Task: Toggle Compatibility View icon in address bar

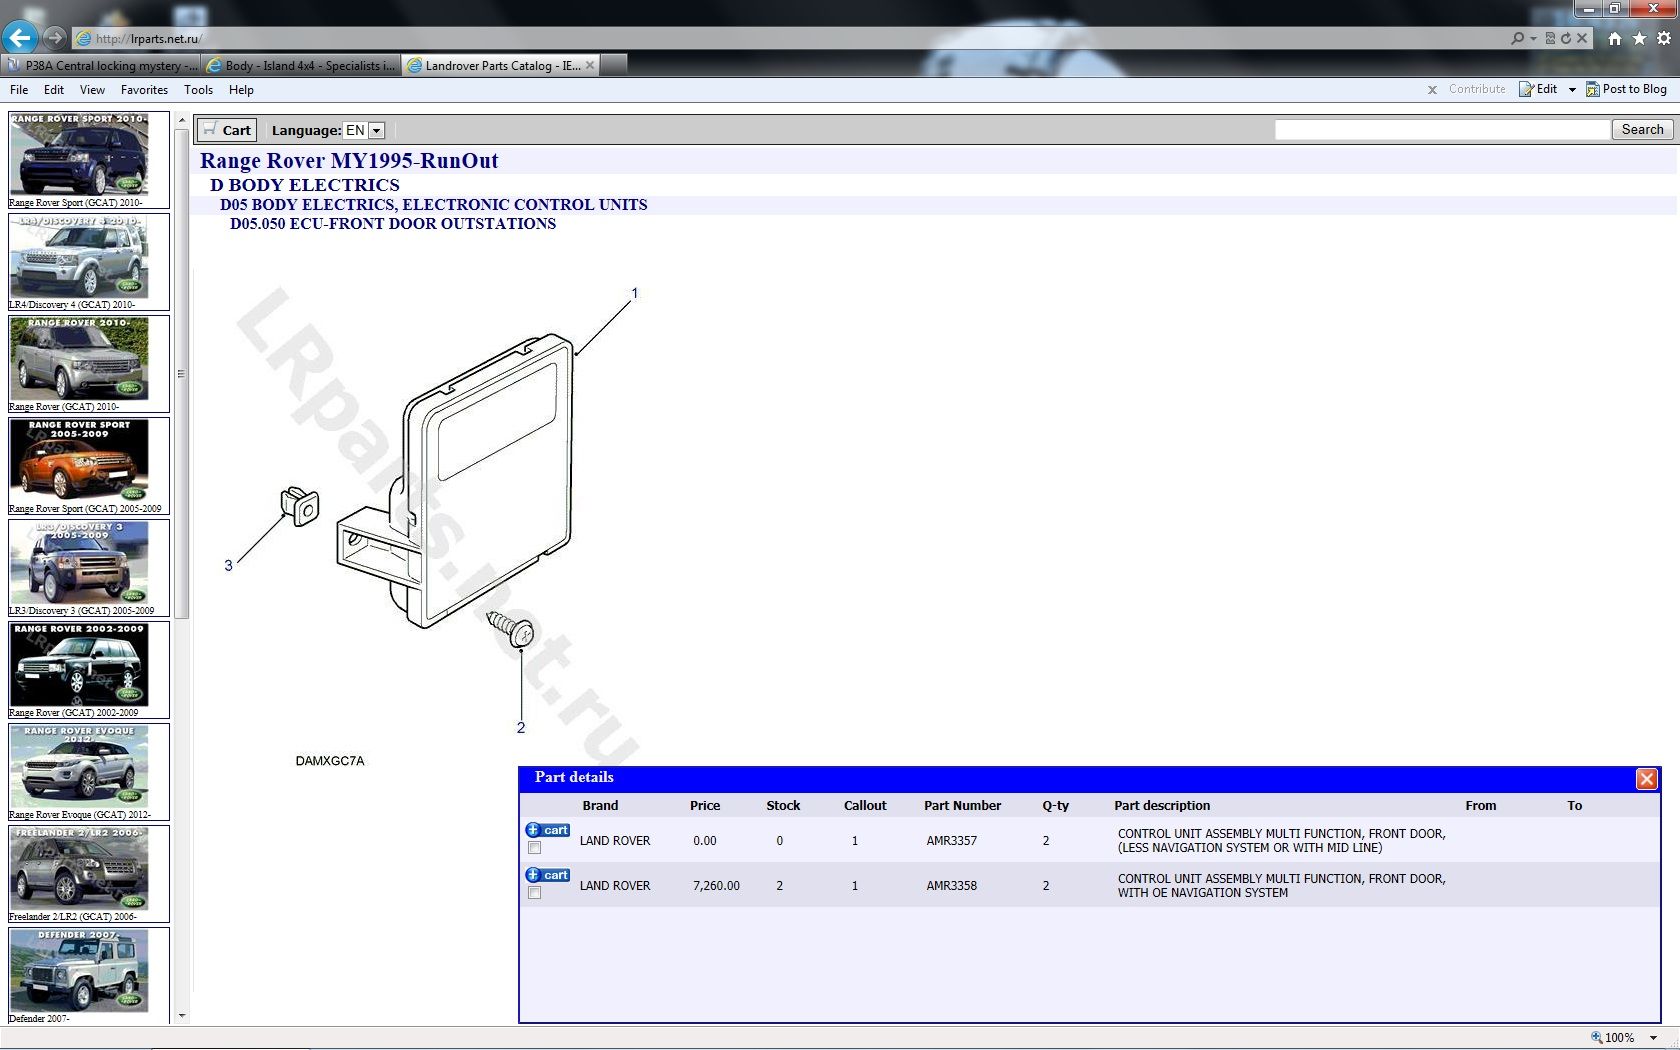Action: coord(1550,38)
